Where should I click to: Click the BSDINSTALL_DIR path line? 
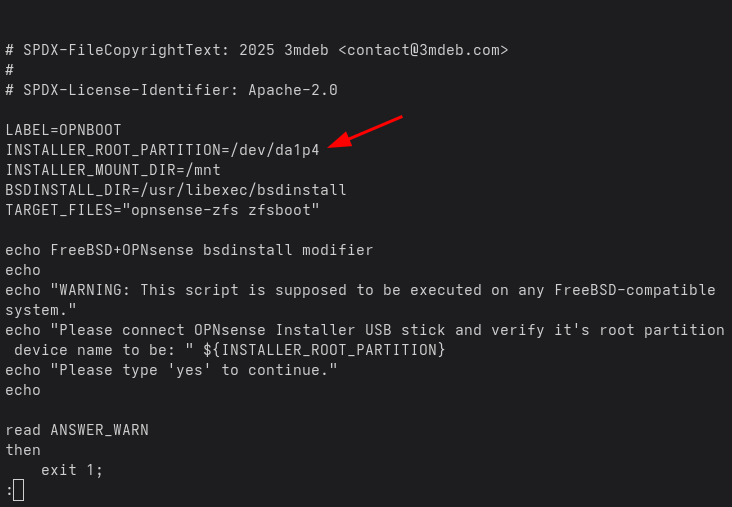[x=176, y=190]
